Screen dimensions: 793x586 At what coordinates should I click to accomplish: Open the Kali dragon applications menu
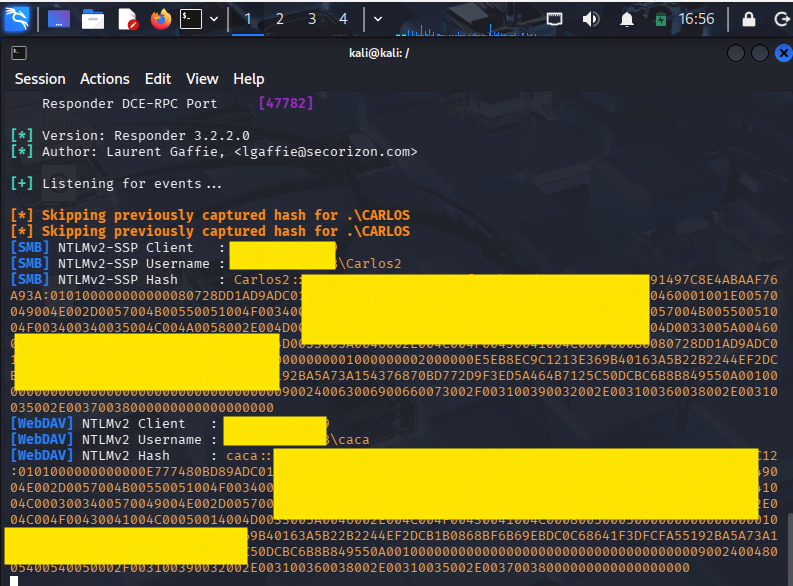click(x=17, y=19)
